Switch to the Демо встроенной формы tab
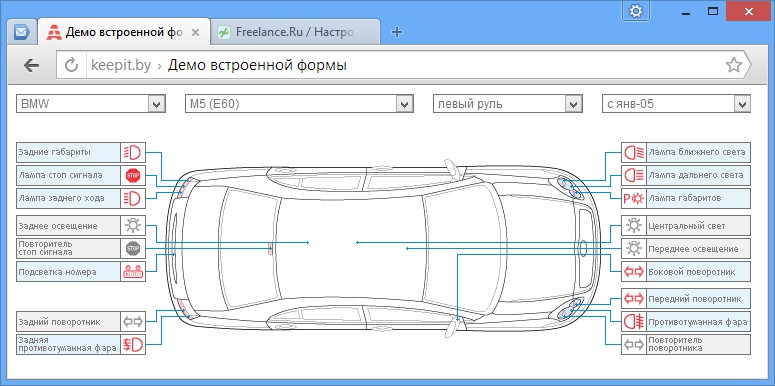775x386 pixels. [124, 33]
